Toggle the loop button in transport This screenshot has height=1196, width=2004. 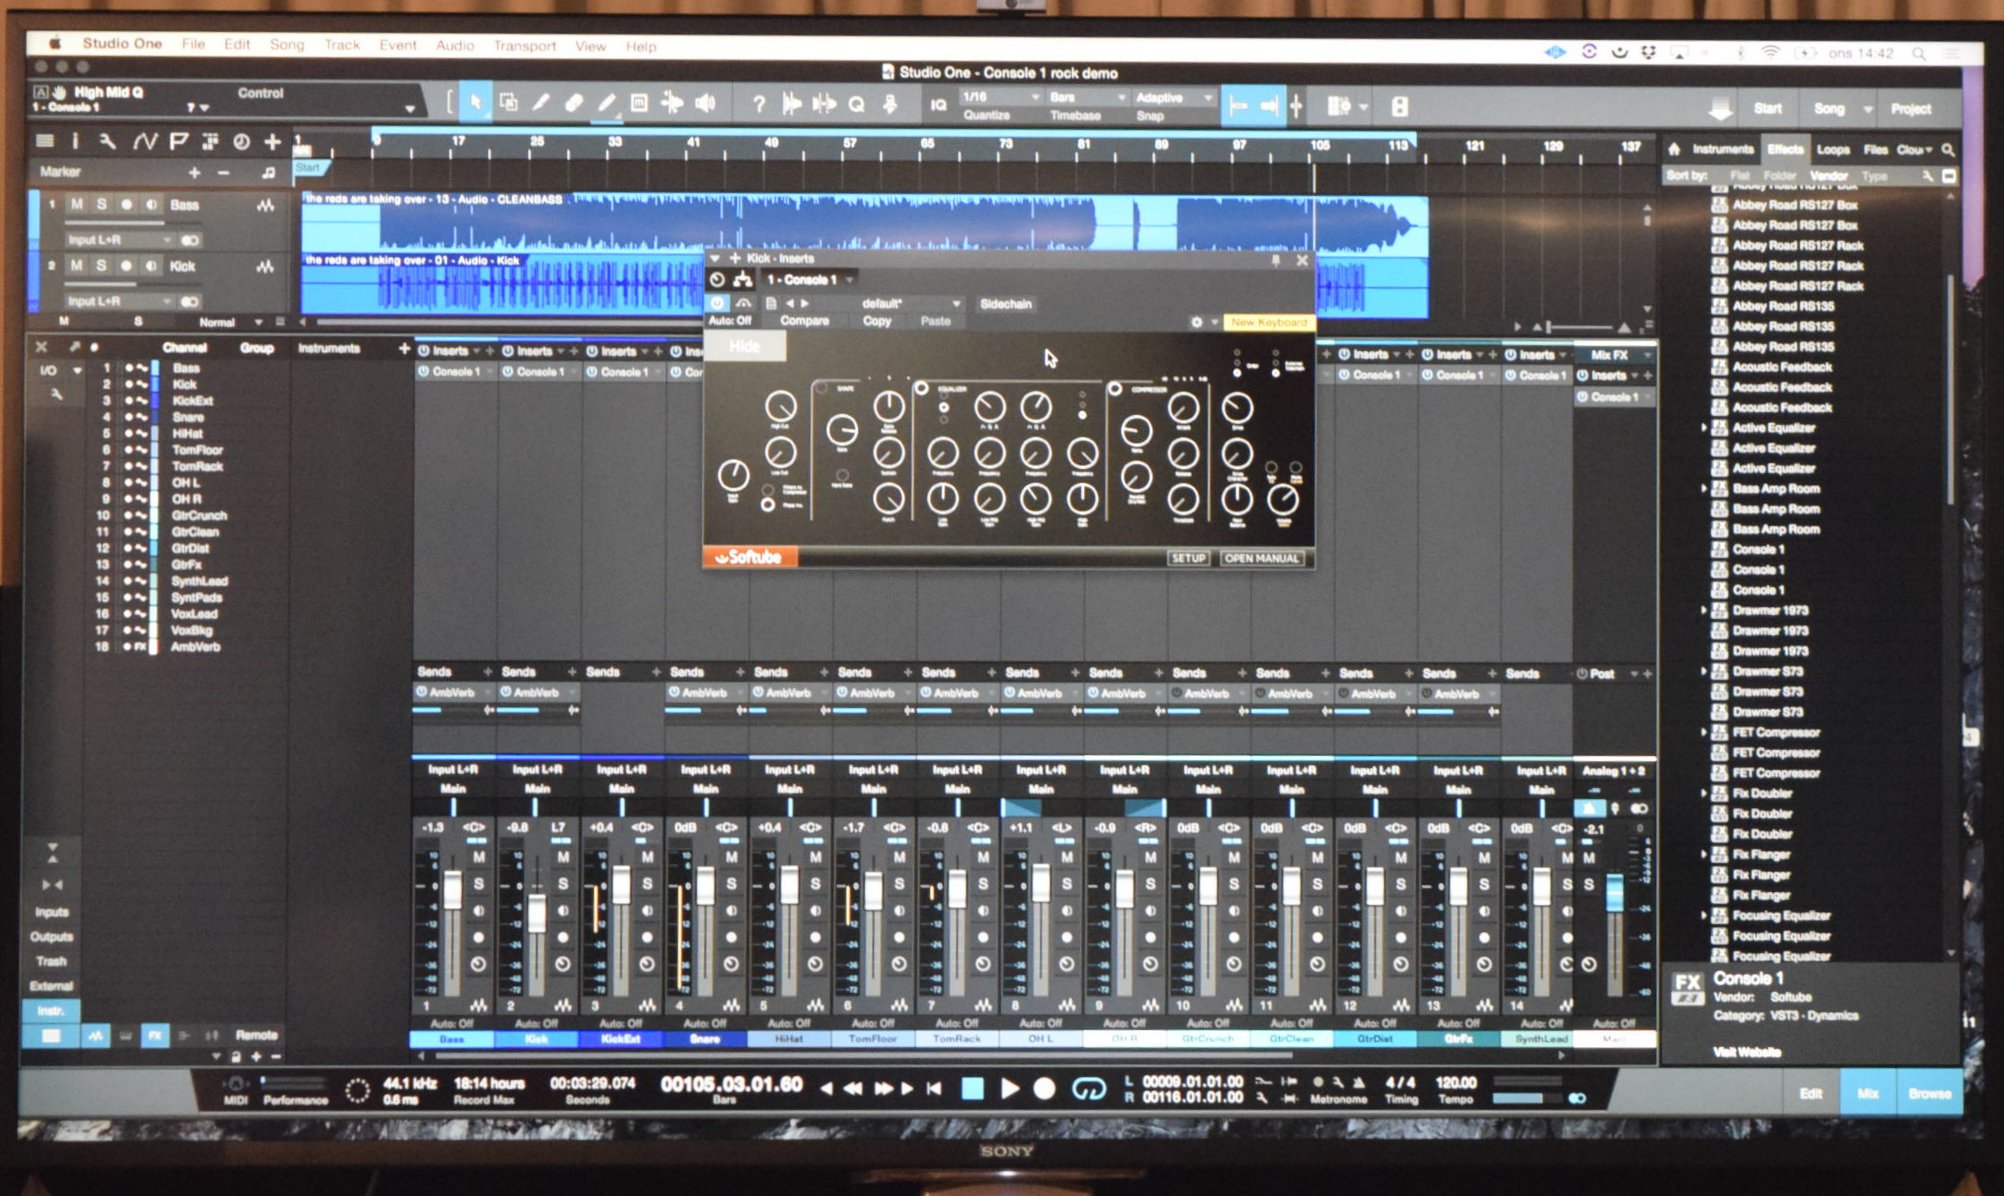(x=1088, y=1089)
